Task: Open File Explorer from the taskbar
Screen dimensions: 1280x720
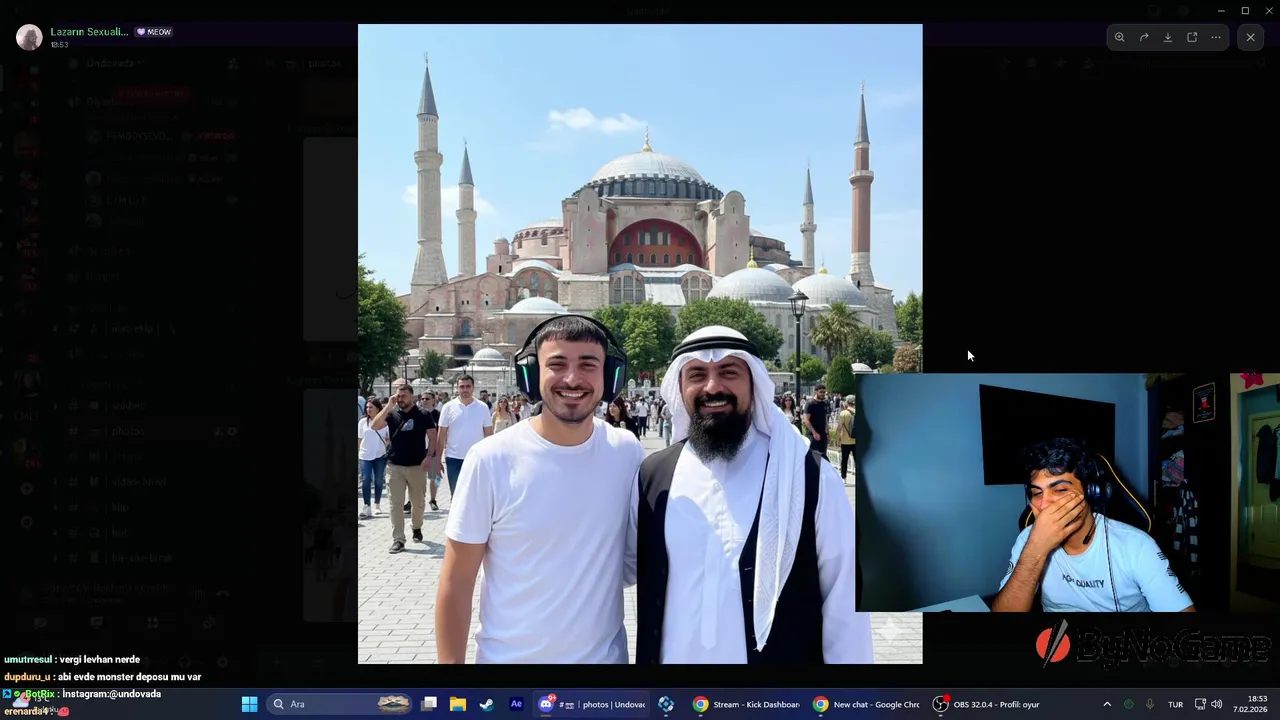Action: [457, 704]
